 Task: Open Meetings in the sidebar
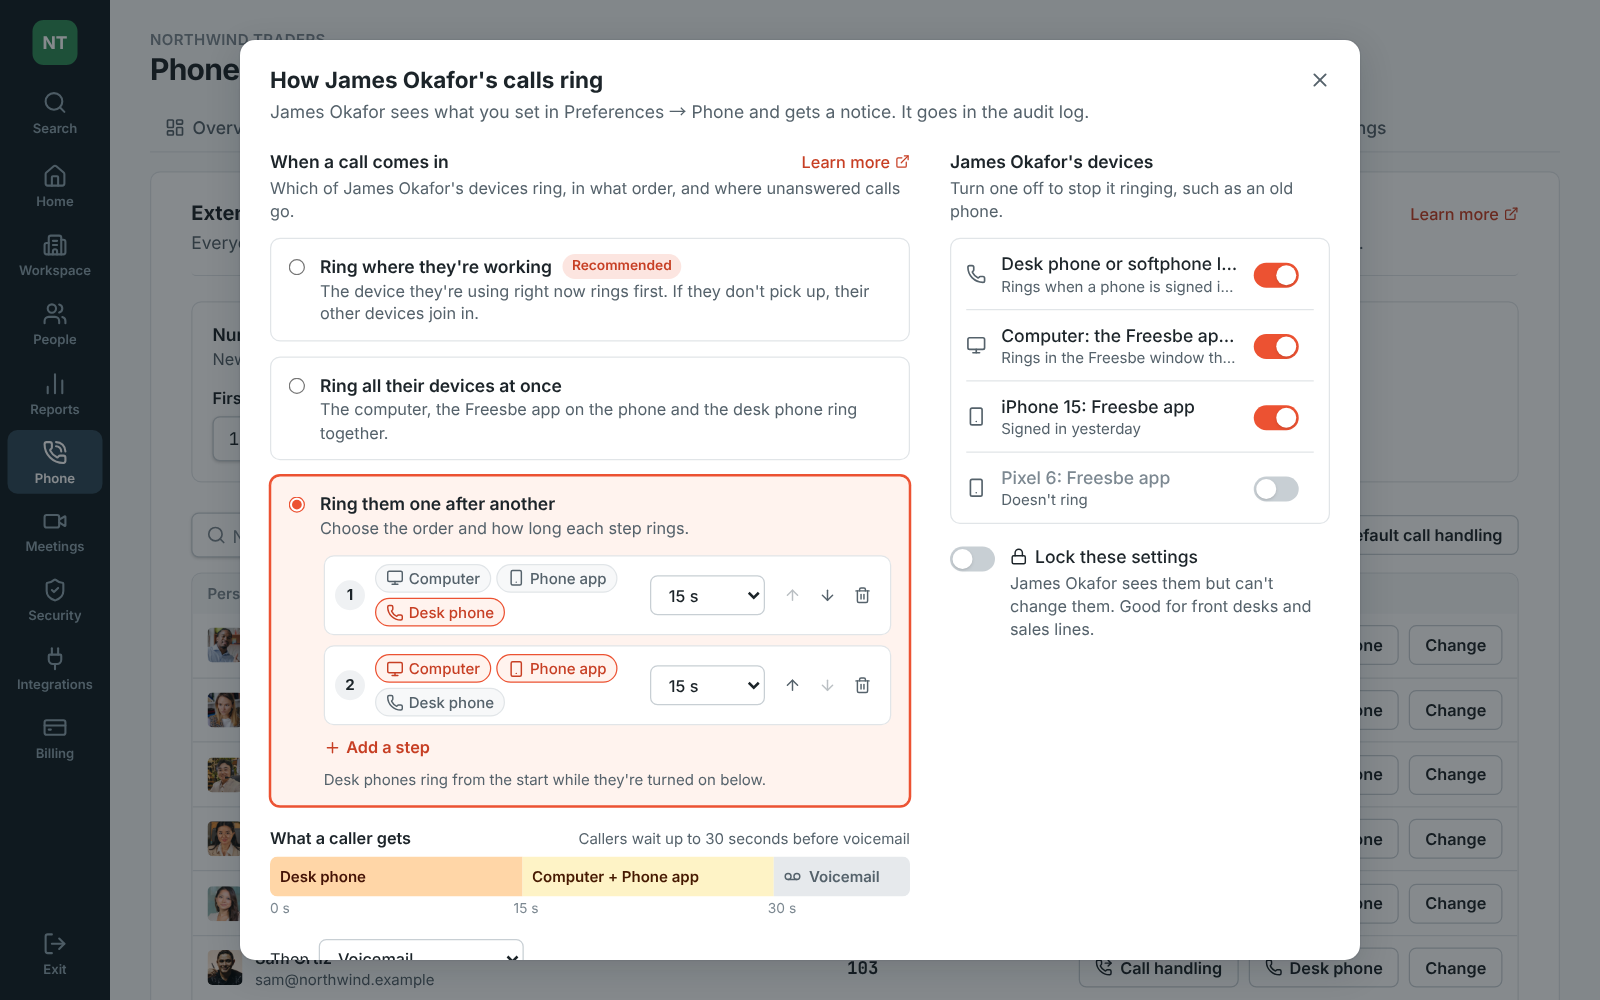[55, 532]
